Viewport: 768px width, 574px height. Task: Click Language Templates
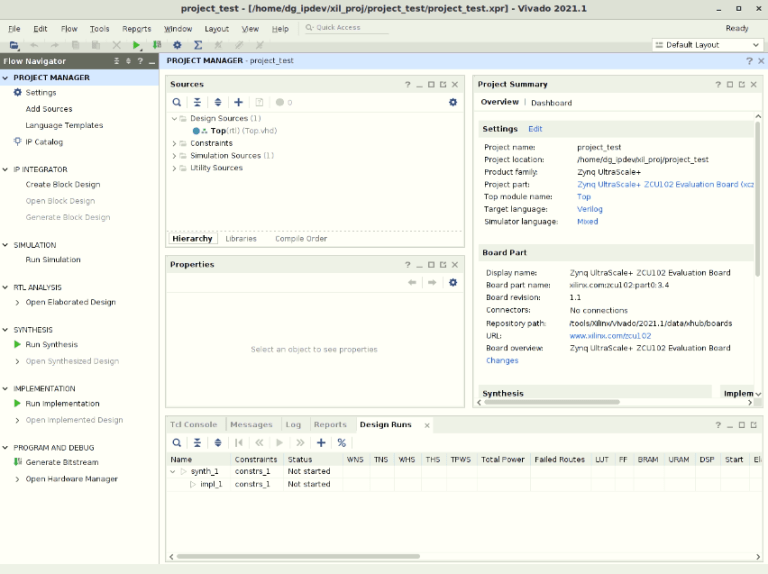[64, 125]
